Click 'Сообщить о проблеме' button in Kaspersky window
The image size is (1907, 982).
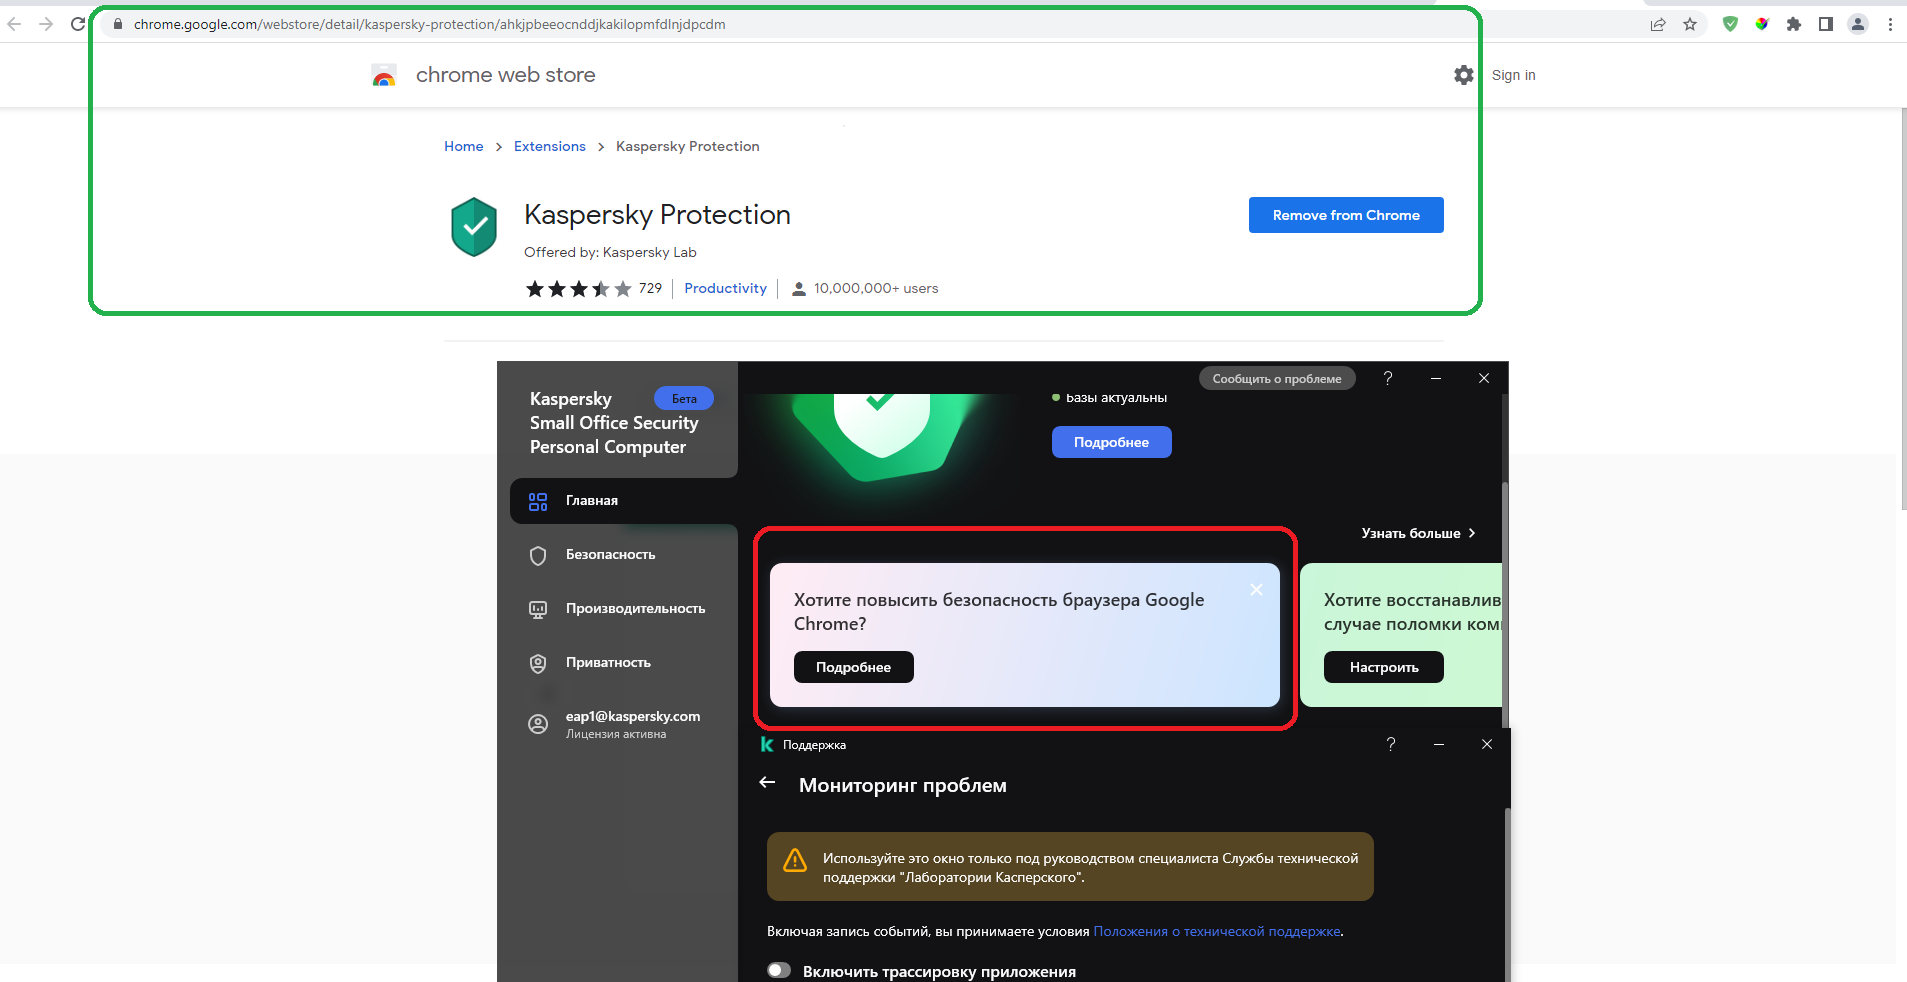pos(1277,378)
